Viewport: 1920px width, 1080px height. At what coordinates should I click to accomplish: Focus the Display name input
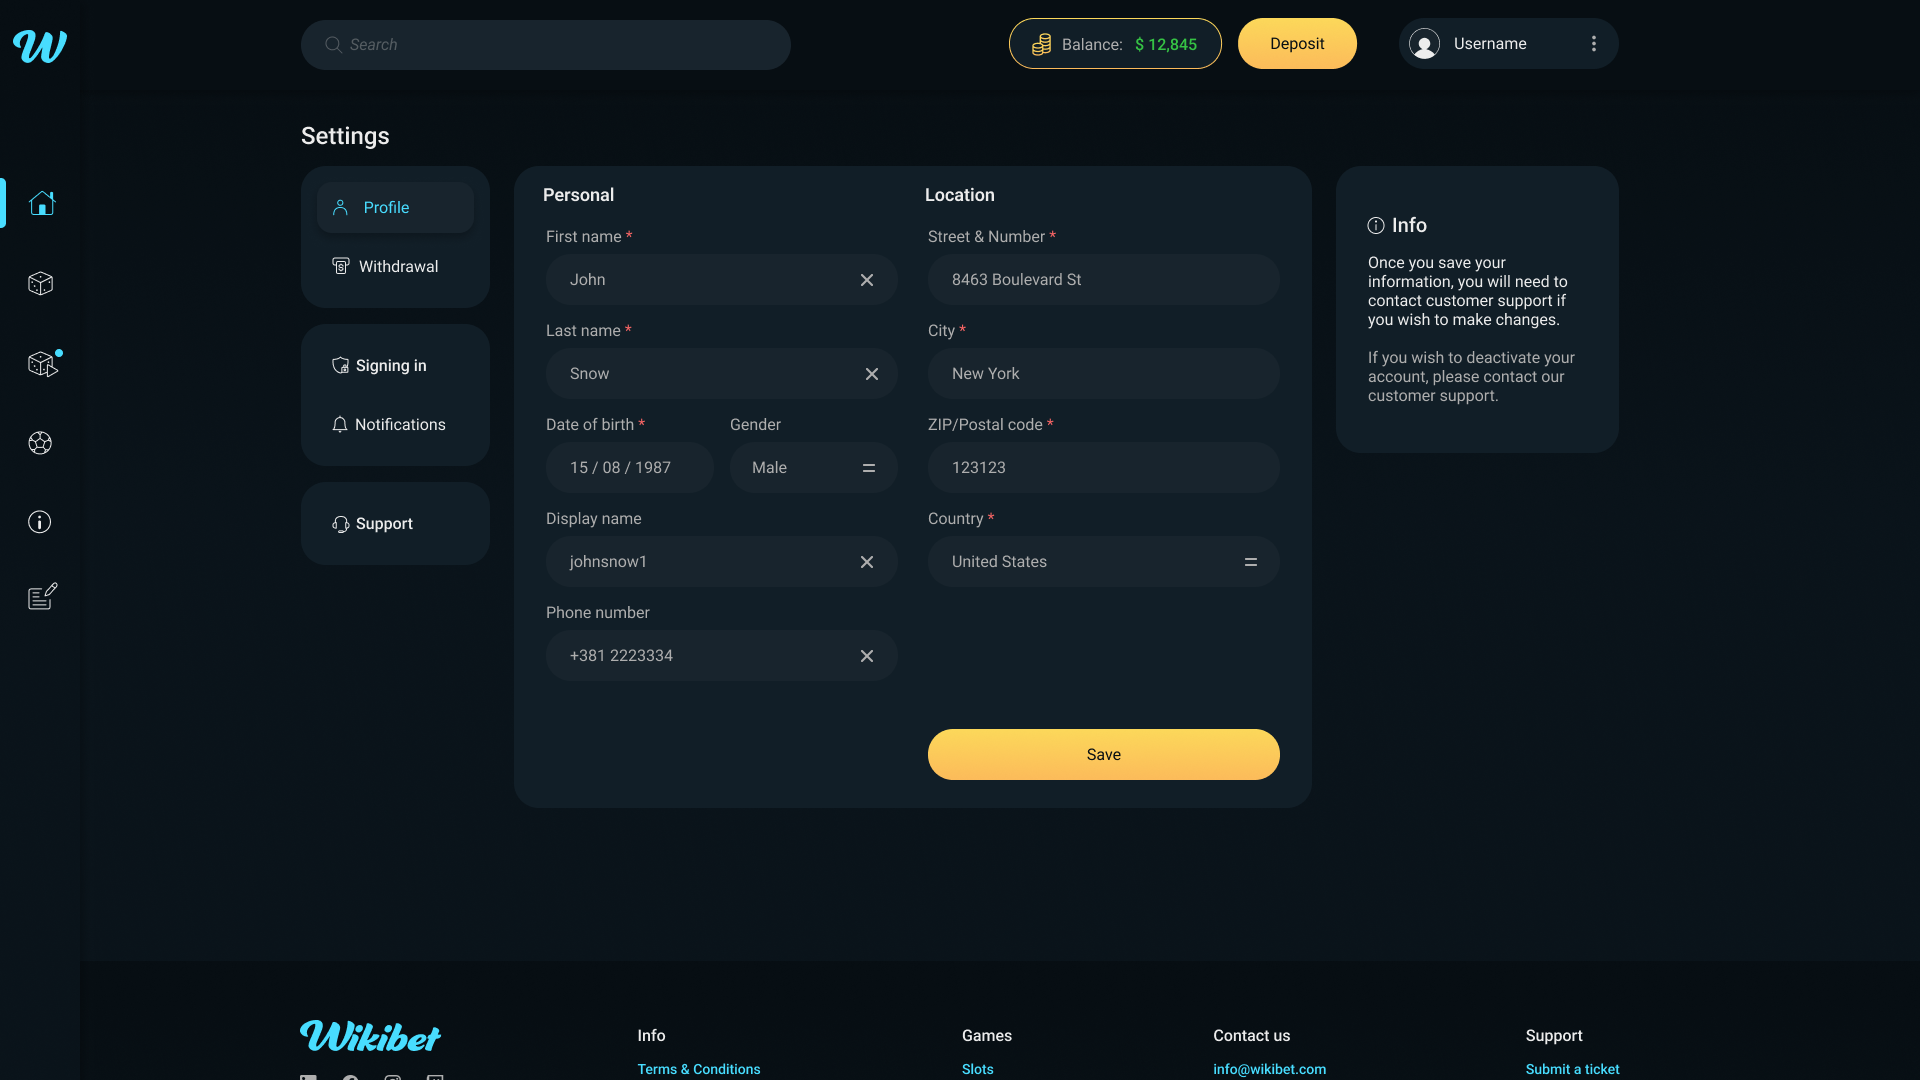722,562
